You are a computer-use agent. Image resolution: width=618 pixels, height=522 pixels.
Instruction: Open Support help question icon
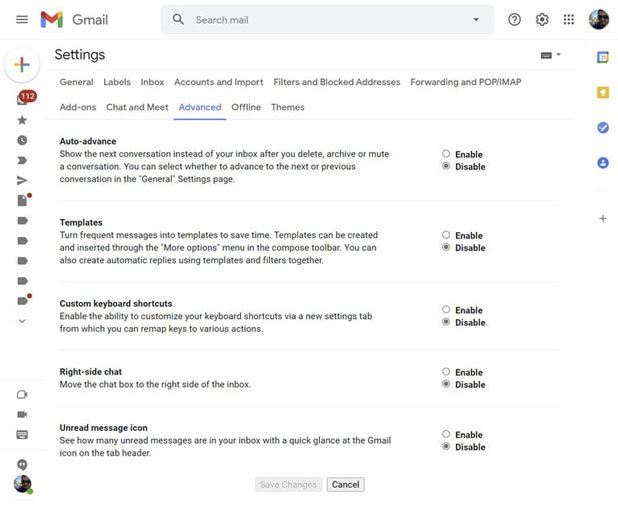(514, 20)
